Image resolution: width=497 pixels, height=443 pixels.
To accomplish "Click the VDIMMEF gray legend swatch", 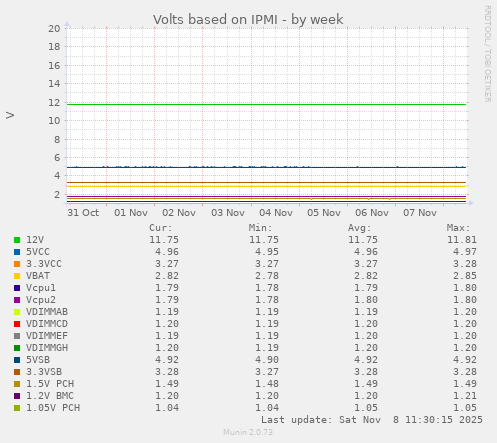I will coord(17,336).
